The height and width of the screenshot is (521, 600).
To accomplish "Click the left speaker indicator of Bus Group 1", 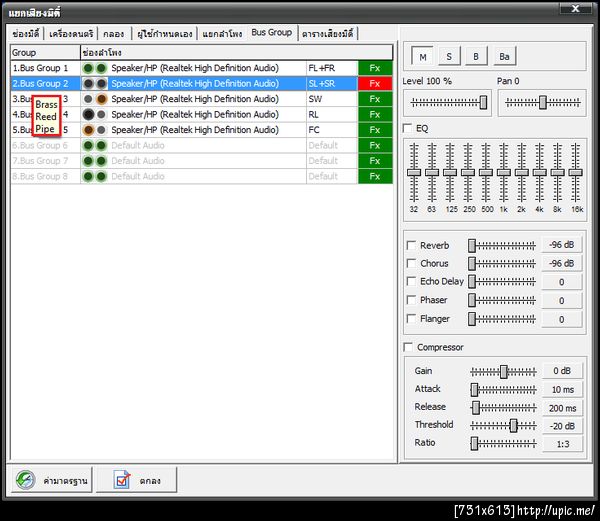I will [x=88, y=68].
